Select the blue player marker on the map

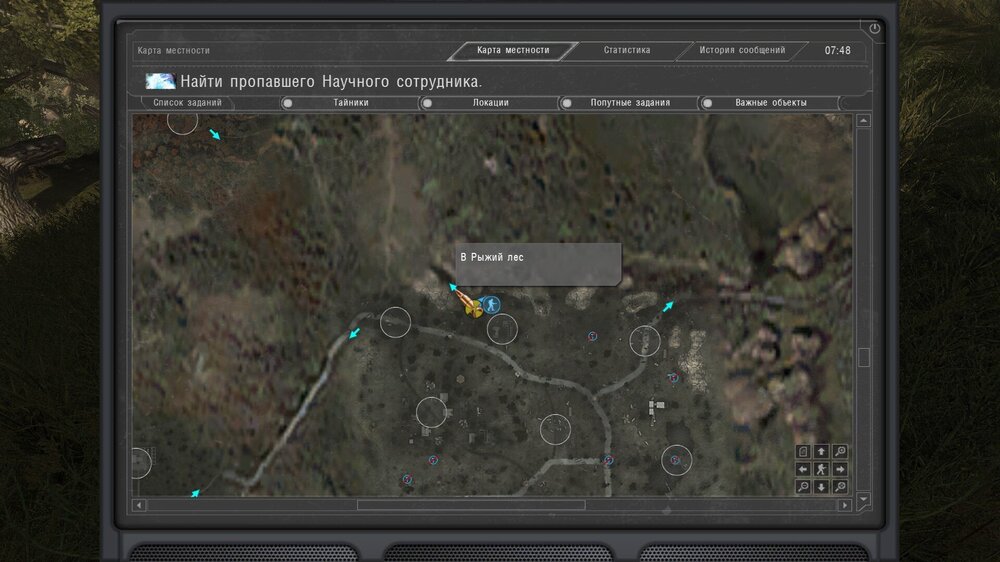pyautogui.click(x=490, y=305)
